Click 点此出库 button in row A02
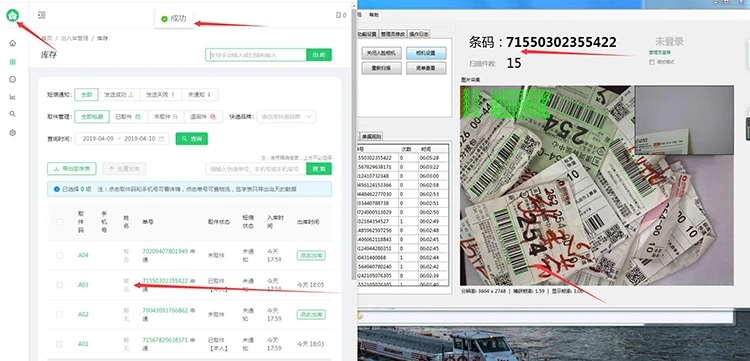The image size is (750, 361). [x=311, y=315]
